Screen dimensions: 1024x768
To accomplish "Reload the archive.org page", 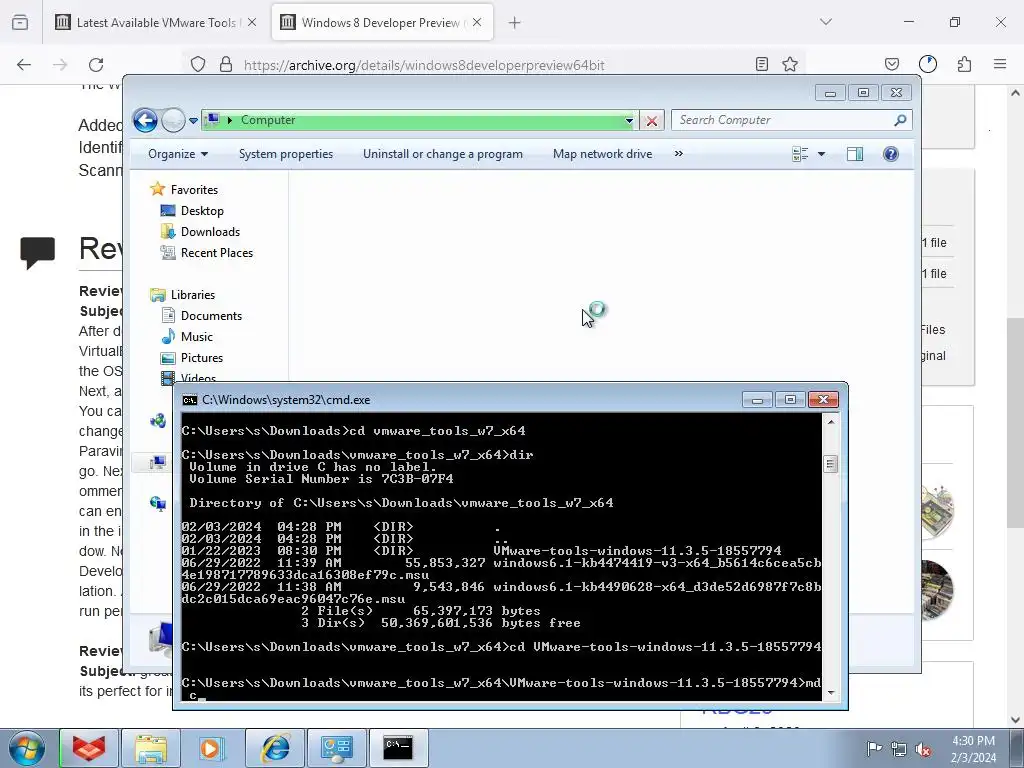I will [x=96, y=65].
